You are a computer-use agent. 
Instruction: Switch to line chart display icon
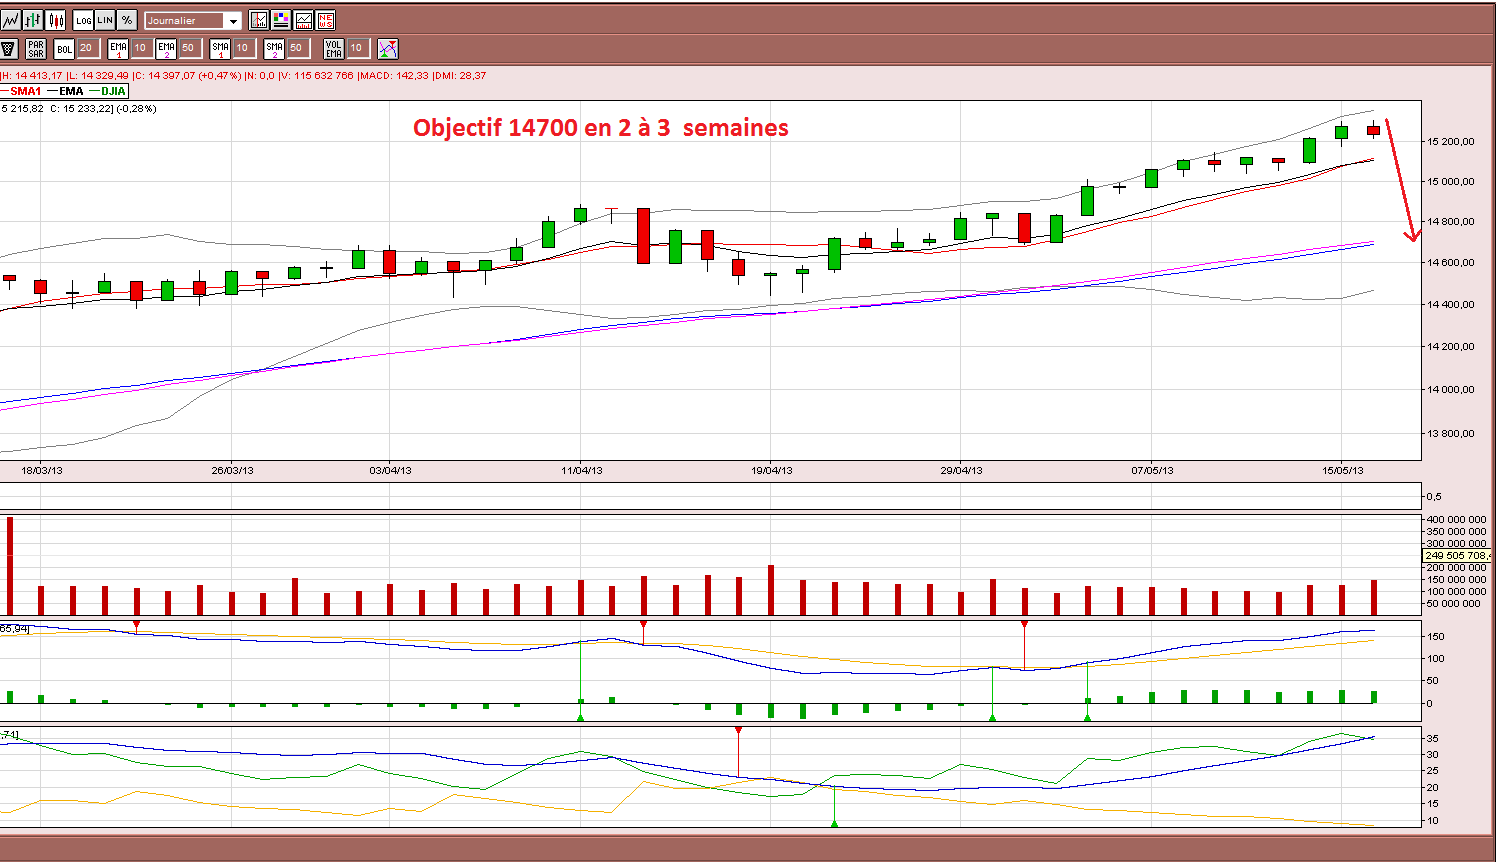(x=11, y=20)
